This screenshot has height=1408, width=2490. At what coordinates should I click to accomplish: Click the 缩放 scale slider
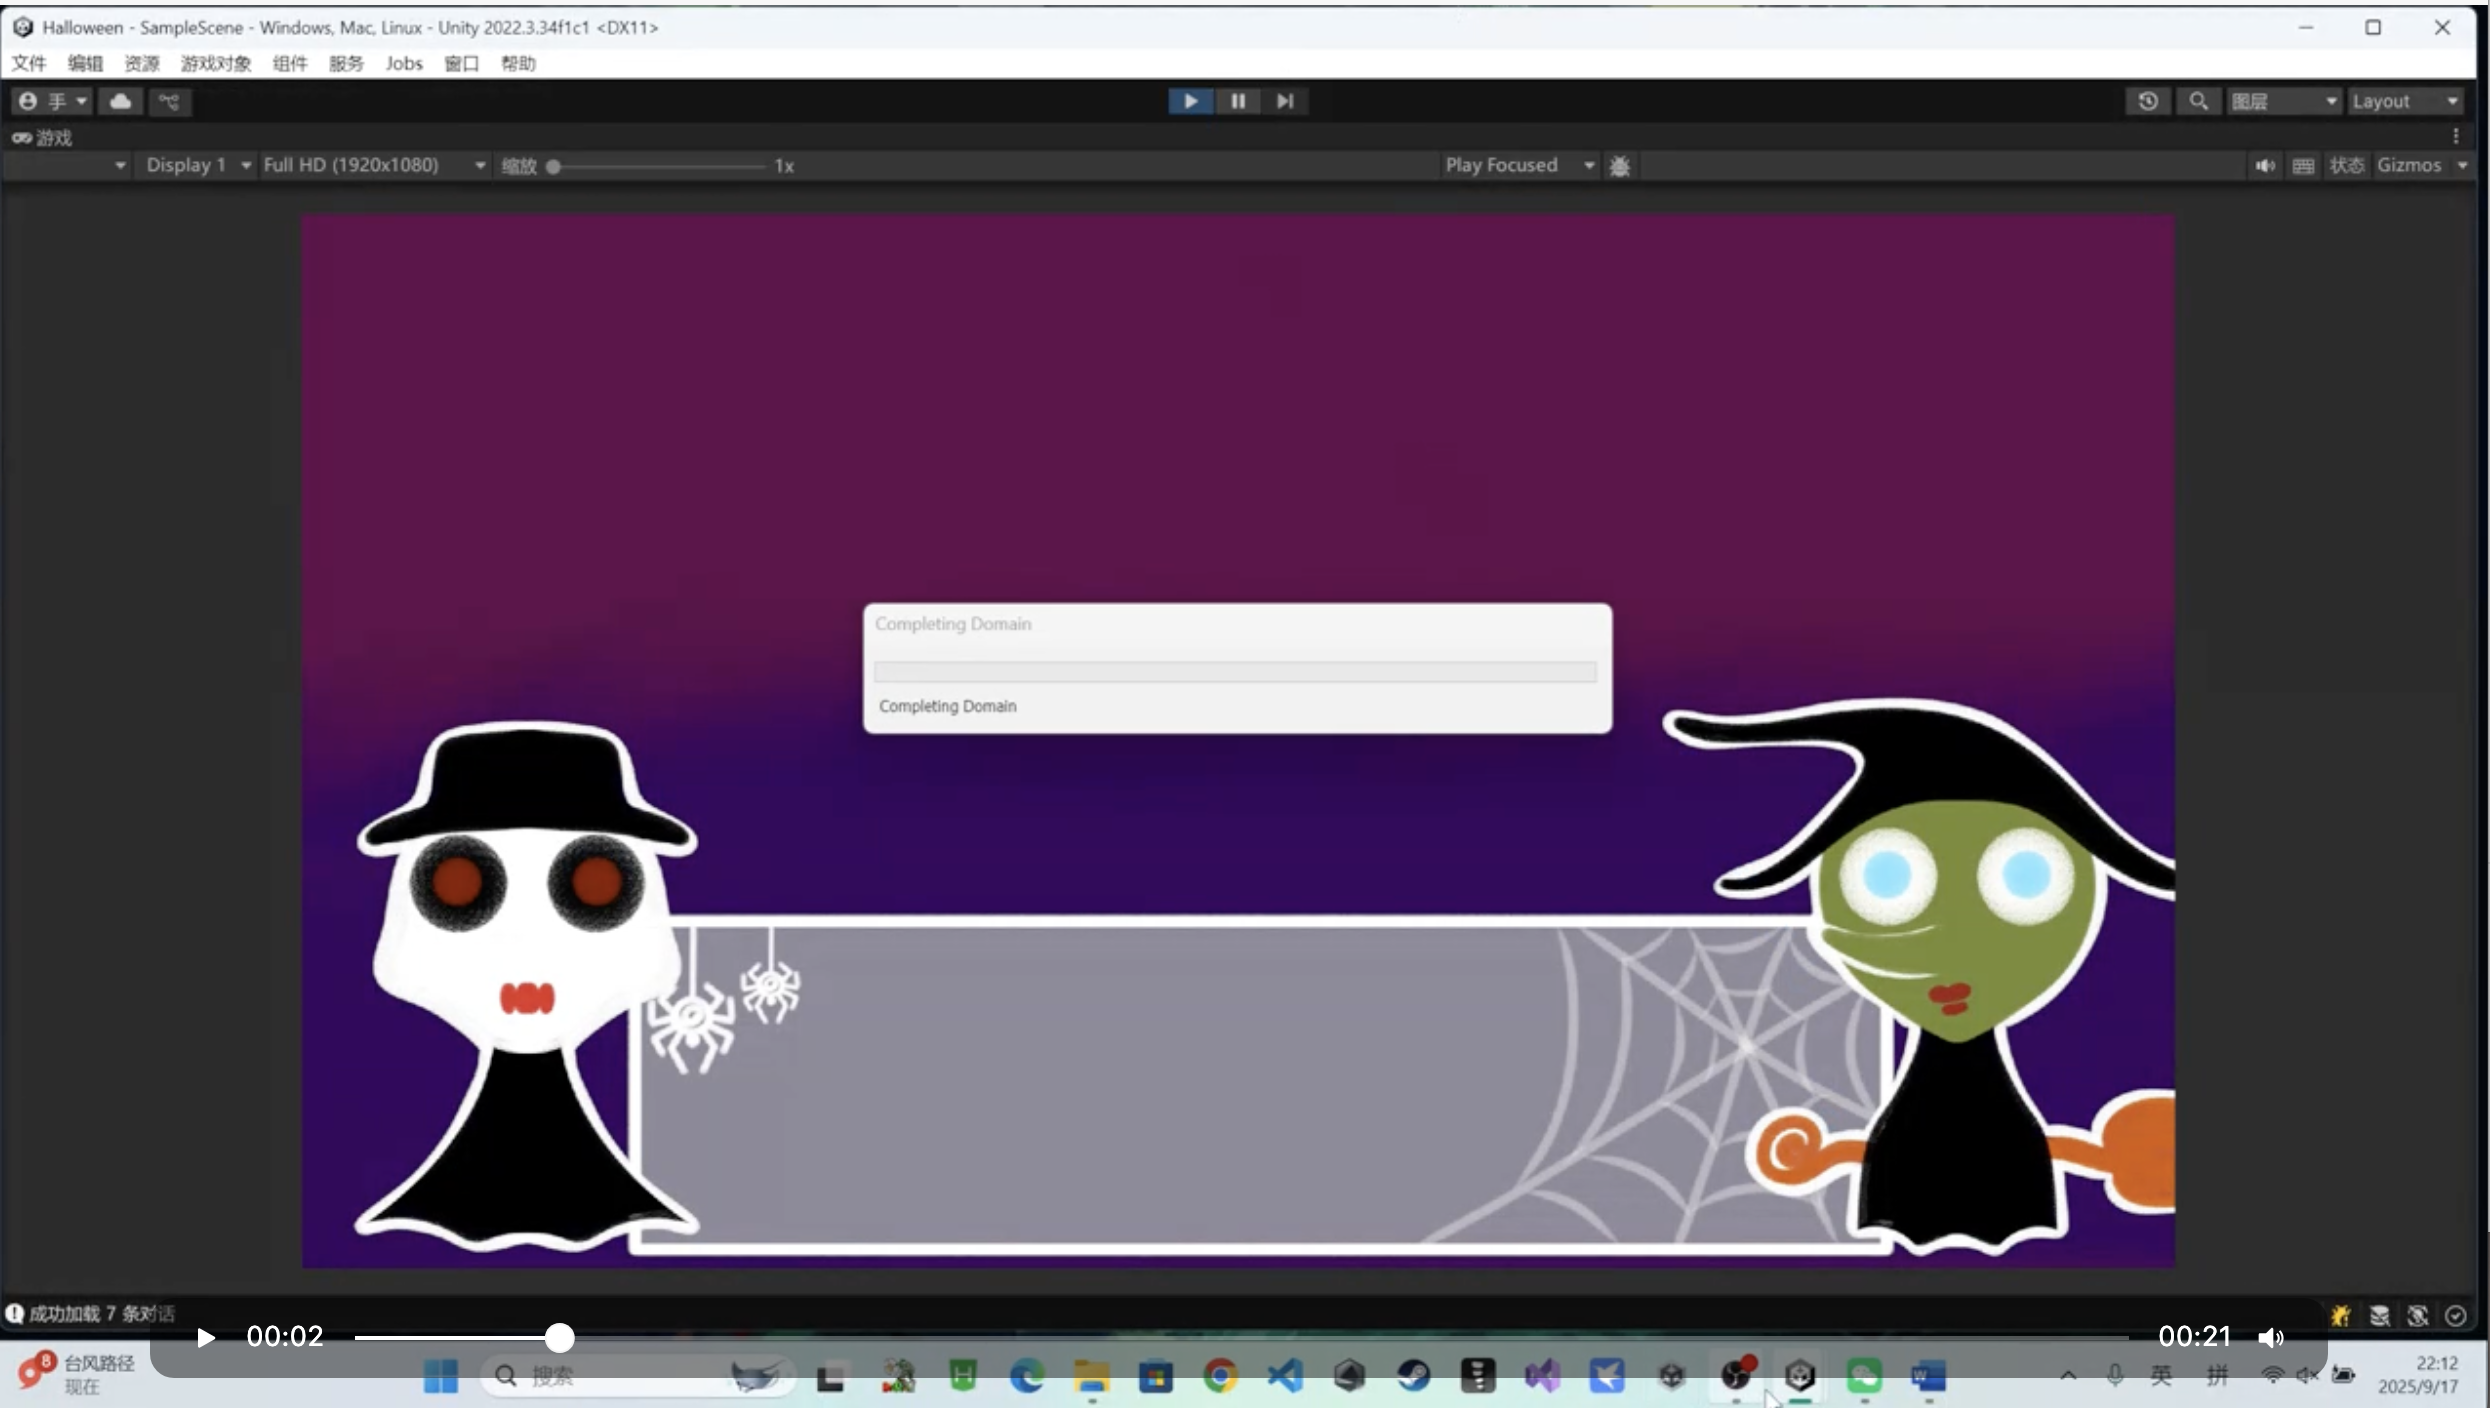658,166
